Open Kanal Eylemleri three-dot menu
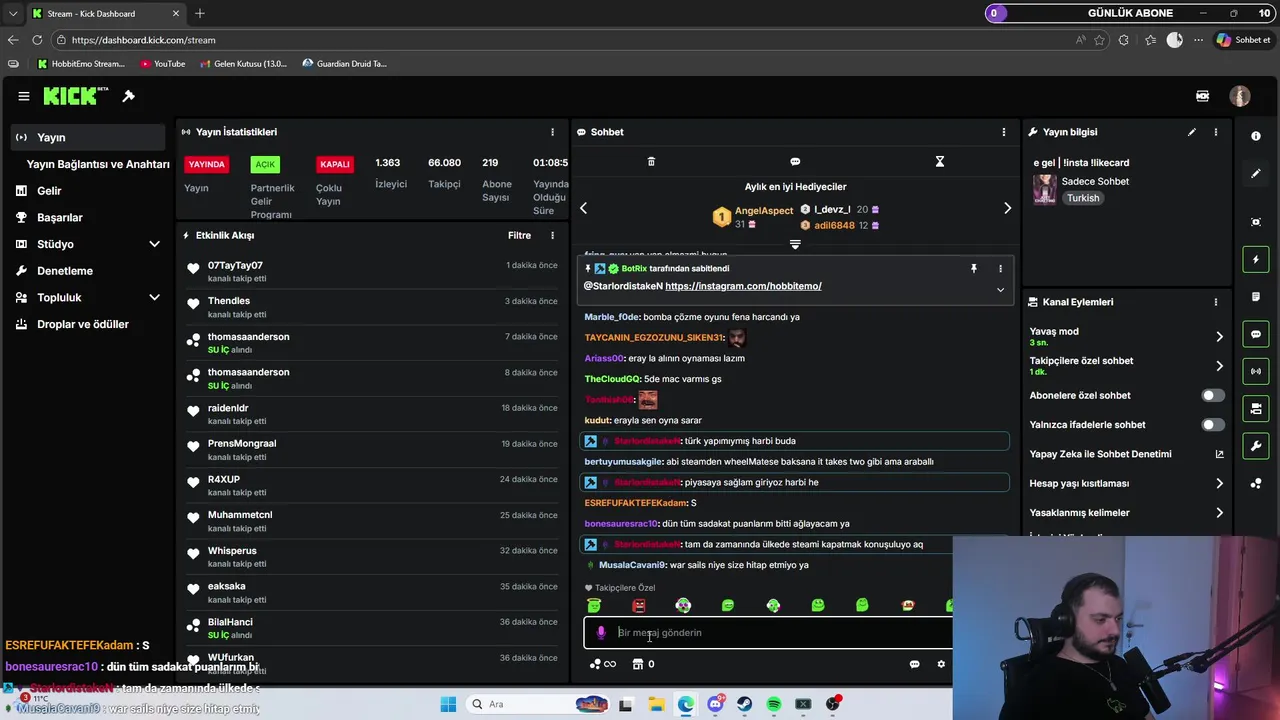The height and width of the screenshot is (720, 1280). 1216,302
